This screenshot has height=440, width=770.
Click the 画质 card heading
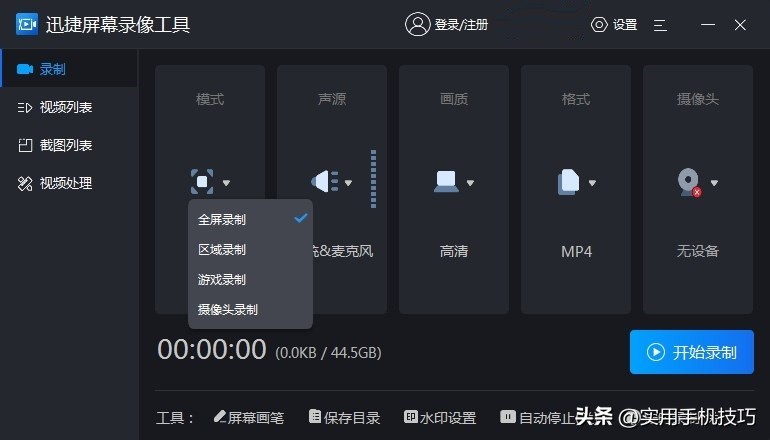coord(454,99)
